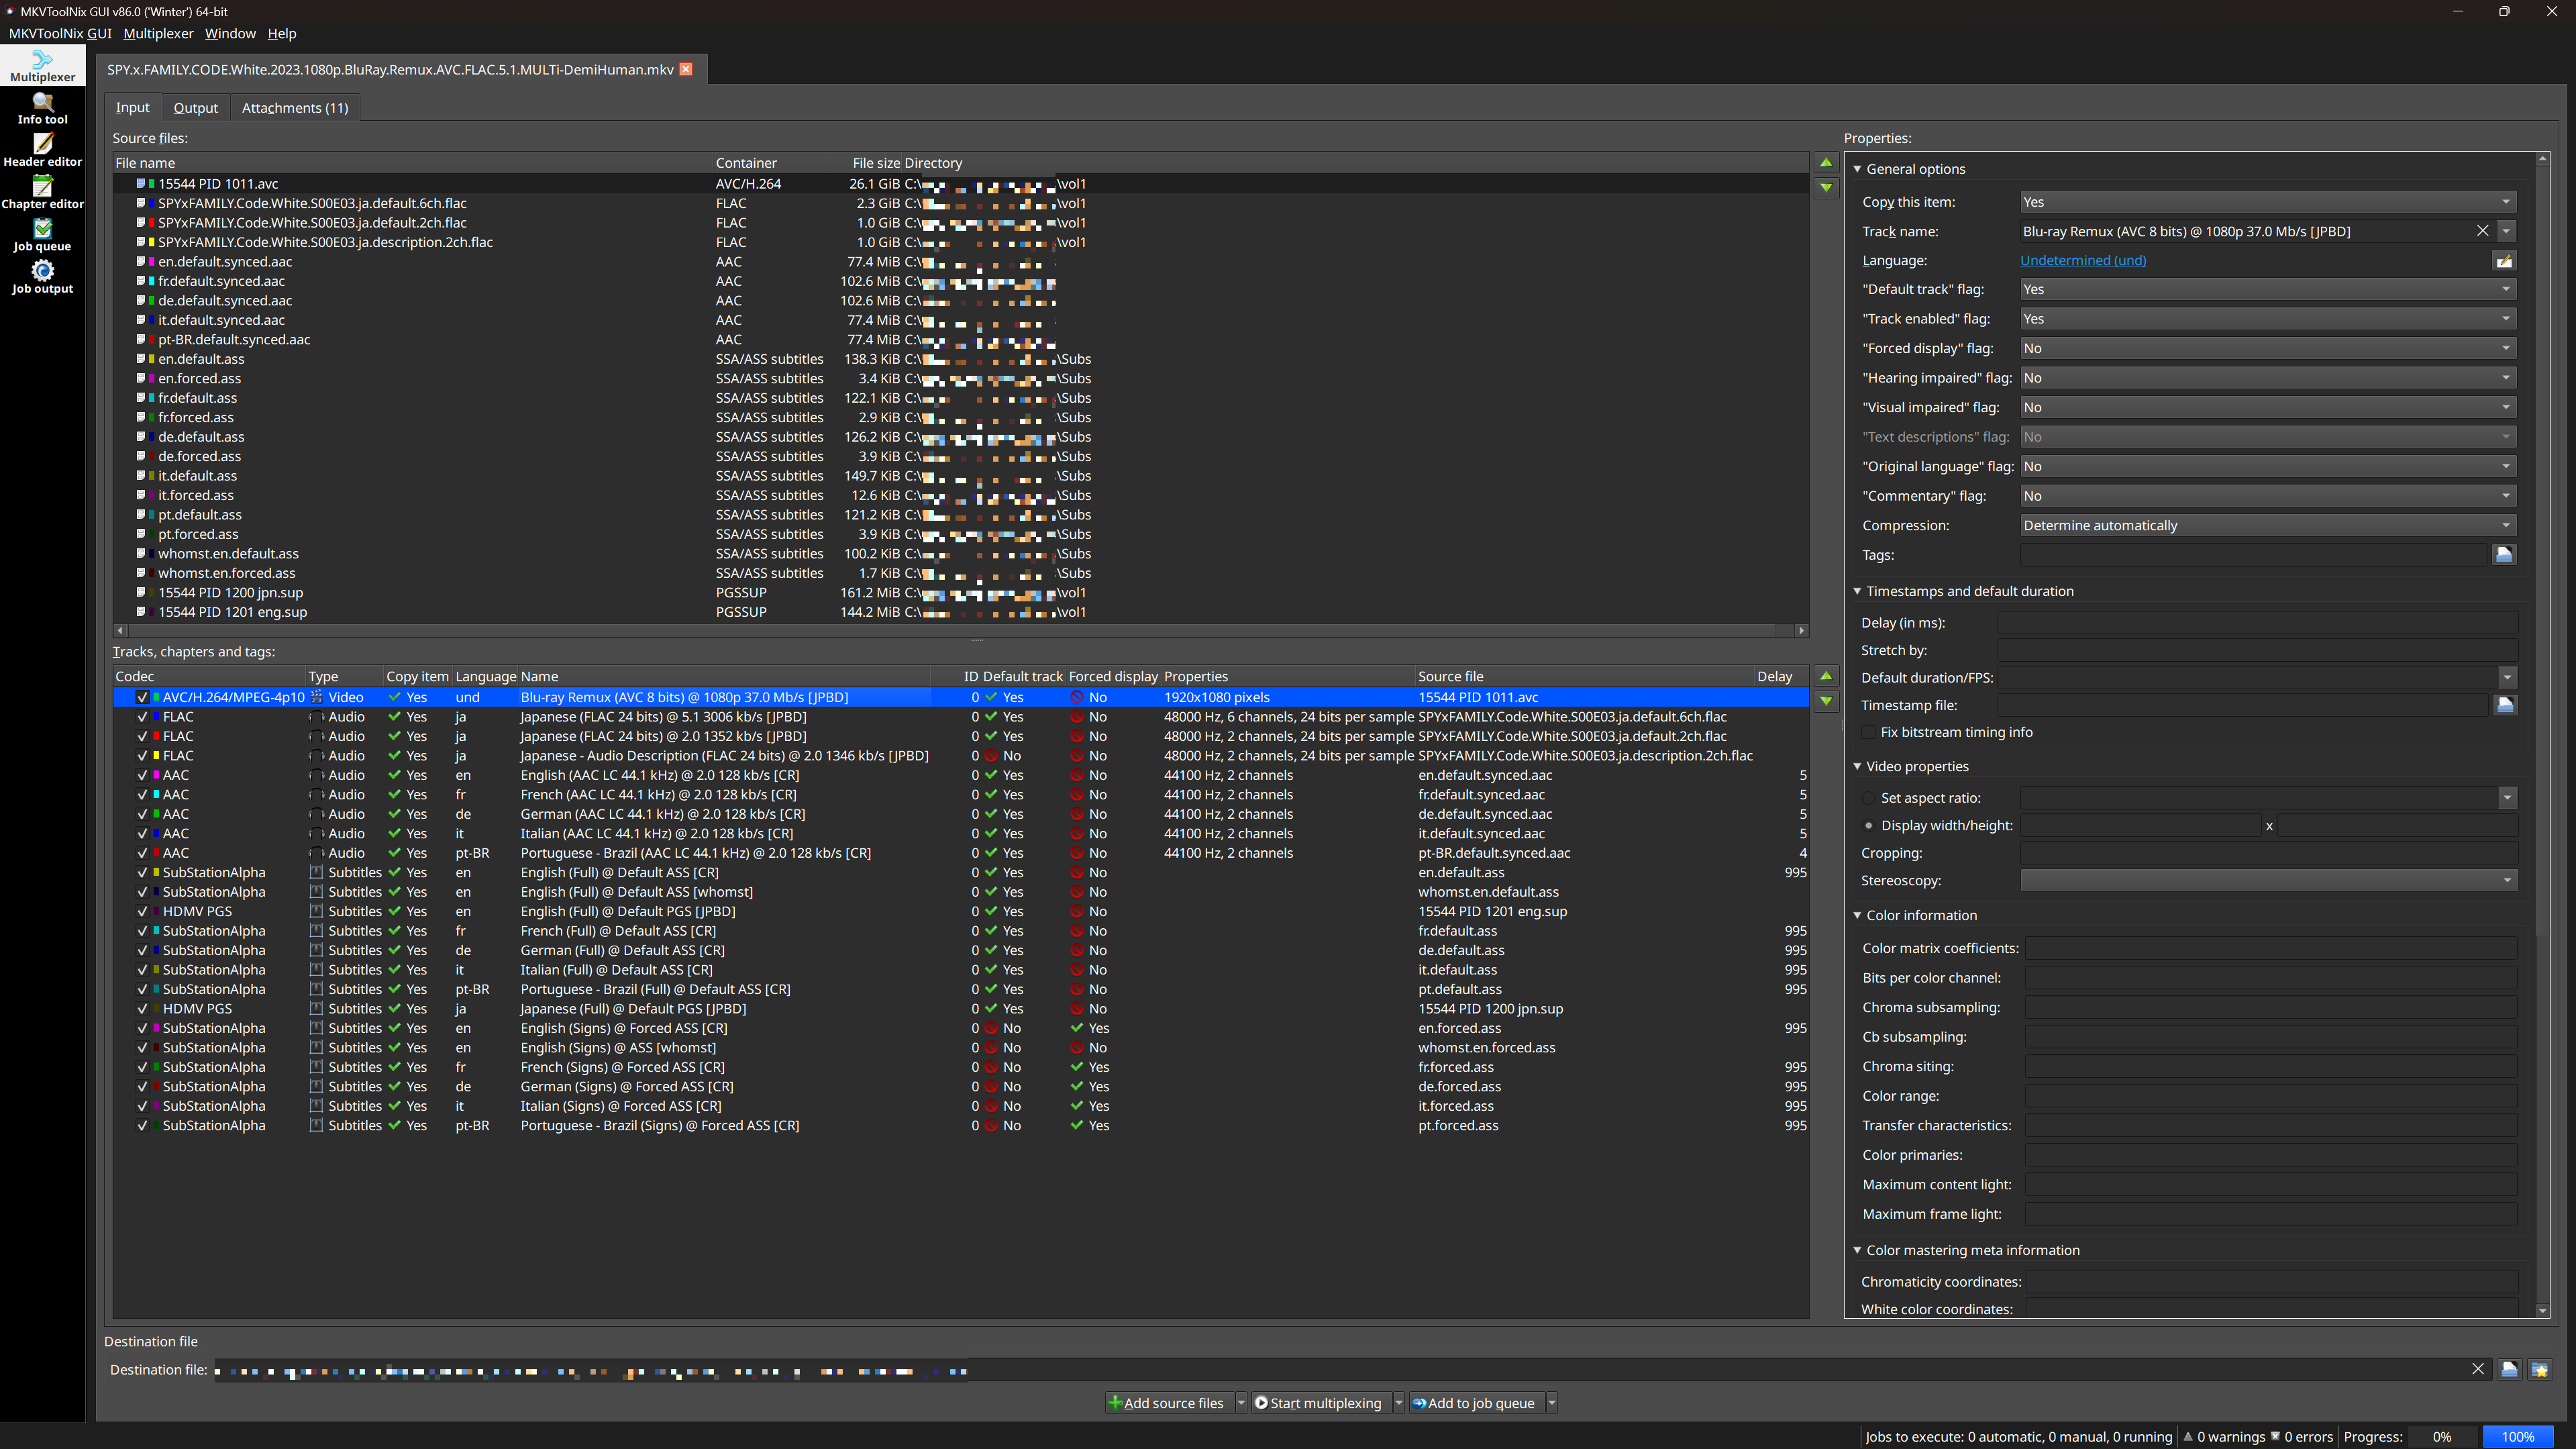
Task: Toggle checkbox for English PGS subtitle track
Action: point(142,911)
